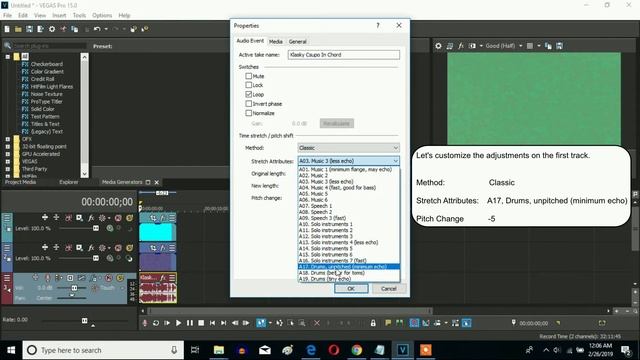Image resolution: width=640 pixels, height=360 pixels.
Task: Click the Record microphone icon in transport
Action: click(144, 323)
